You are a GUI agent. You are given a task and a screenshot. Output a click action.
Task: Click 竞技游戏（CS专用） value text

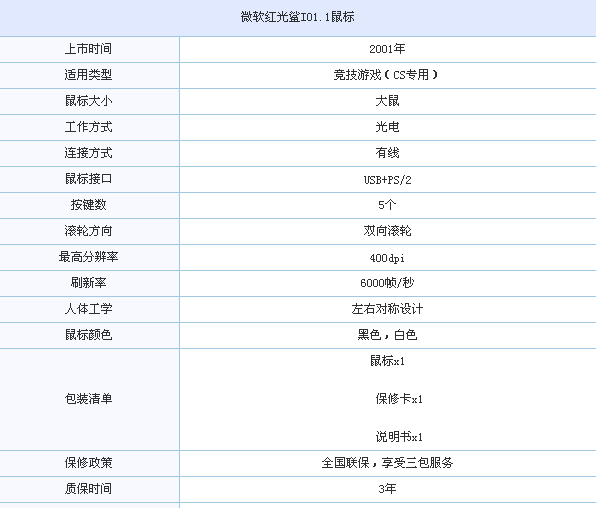coord(385,75)
